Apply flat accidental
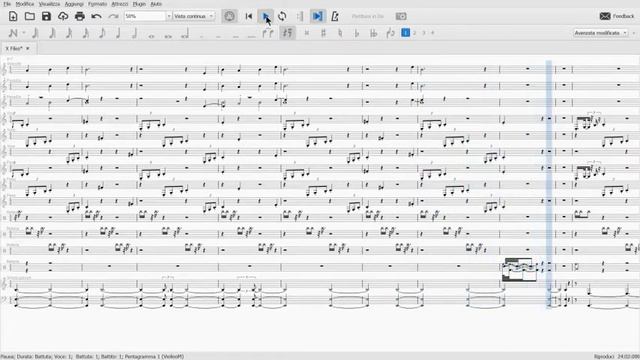Viewport: 640px width, 360px height. [x=357, y=33]
